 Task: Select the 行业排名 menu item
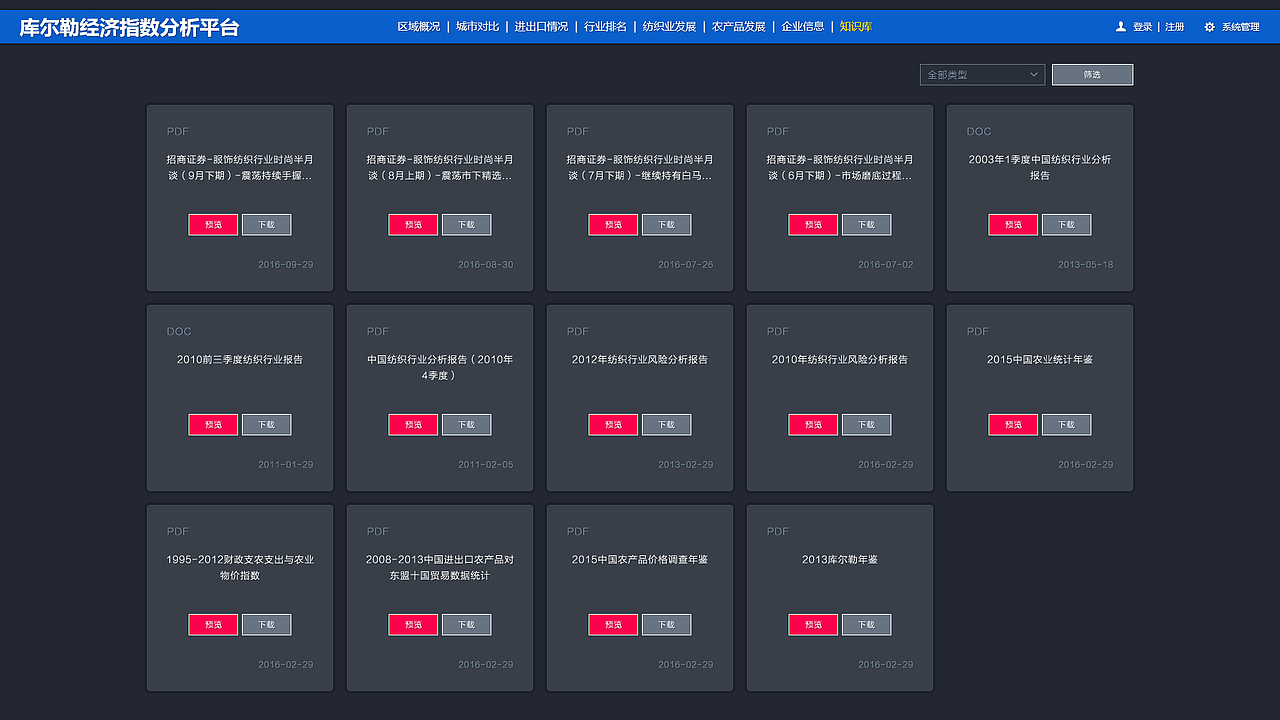coord(608,27)
